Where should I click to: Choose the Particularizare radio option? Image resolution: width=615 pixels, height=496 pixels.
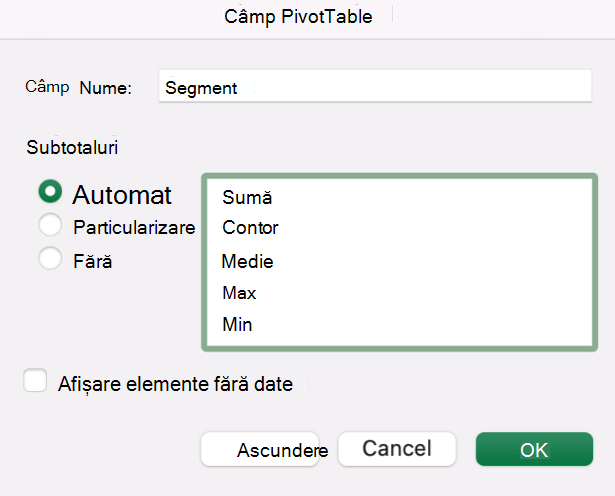50,225
